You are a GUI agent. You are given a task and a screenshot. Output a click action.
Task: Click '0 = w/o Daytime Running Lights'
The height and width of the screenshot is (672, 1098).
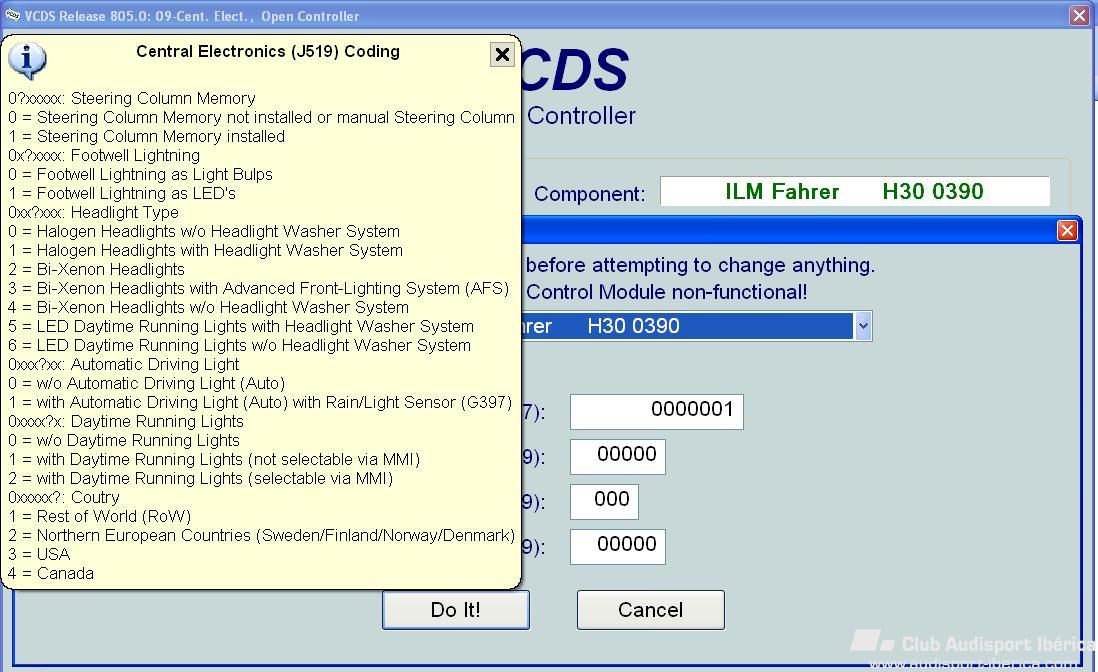click(x=124, y=440)
